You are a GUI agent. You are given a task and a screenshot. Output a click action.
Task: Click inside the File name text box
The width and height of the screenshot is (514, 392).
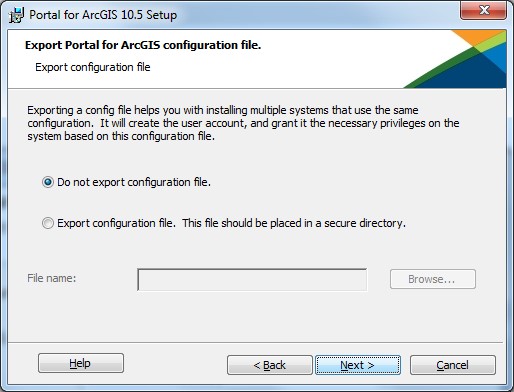coord(252,279)
